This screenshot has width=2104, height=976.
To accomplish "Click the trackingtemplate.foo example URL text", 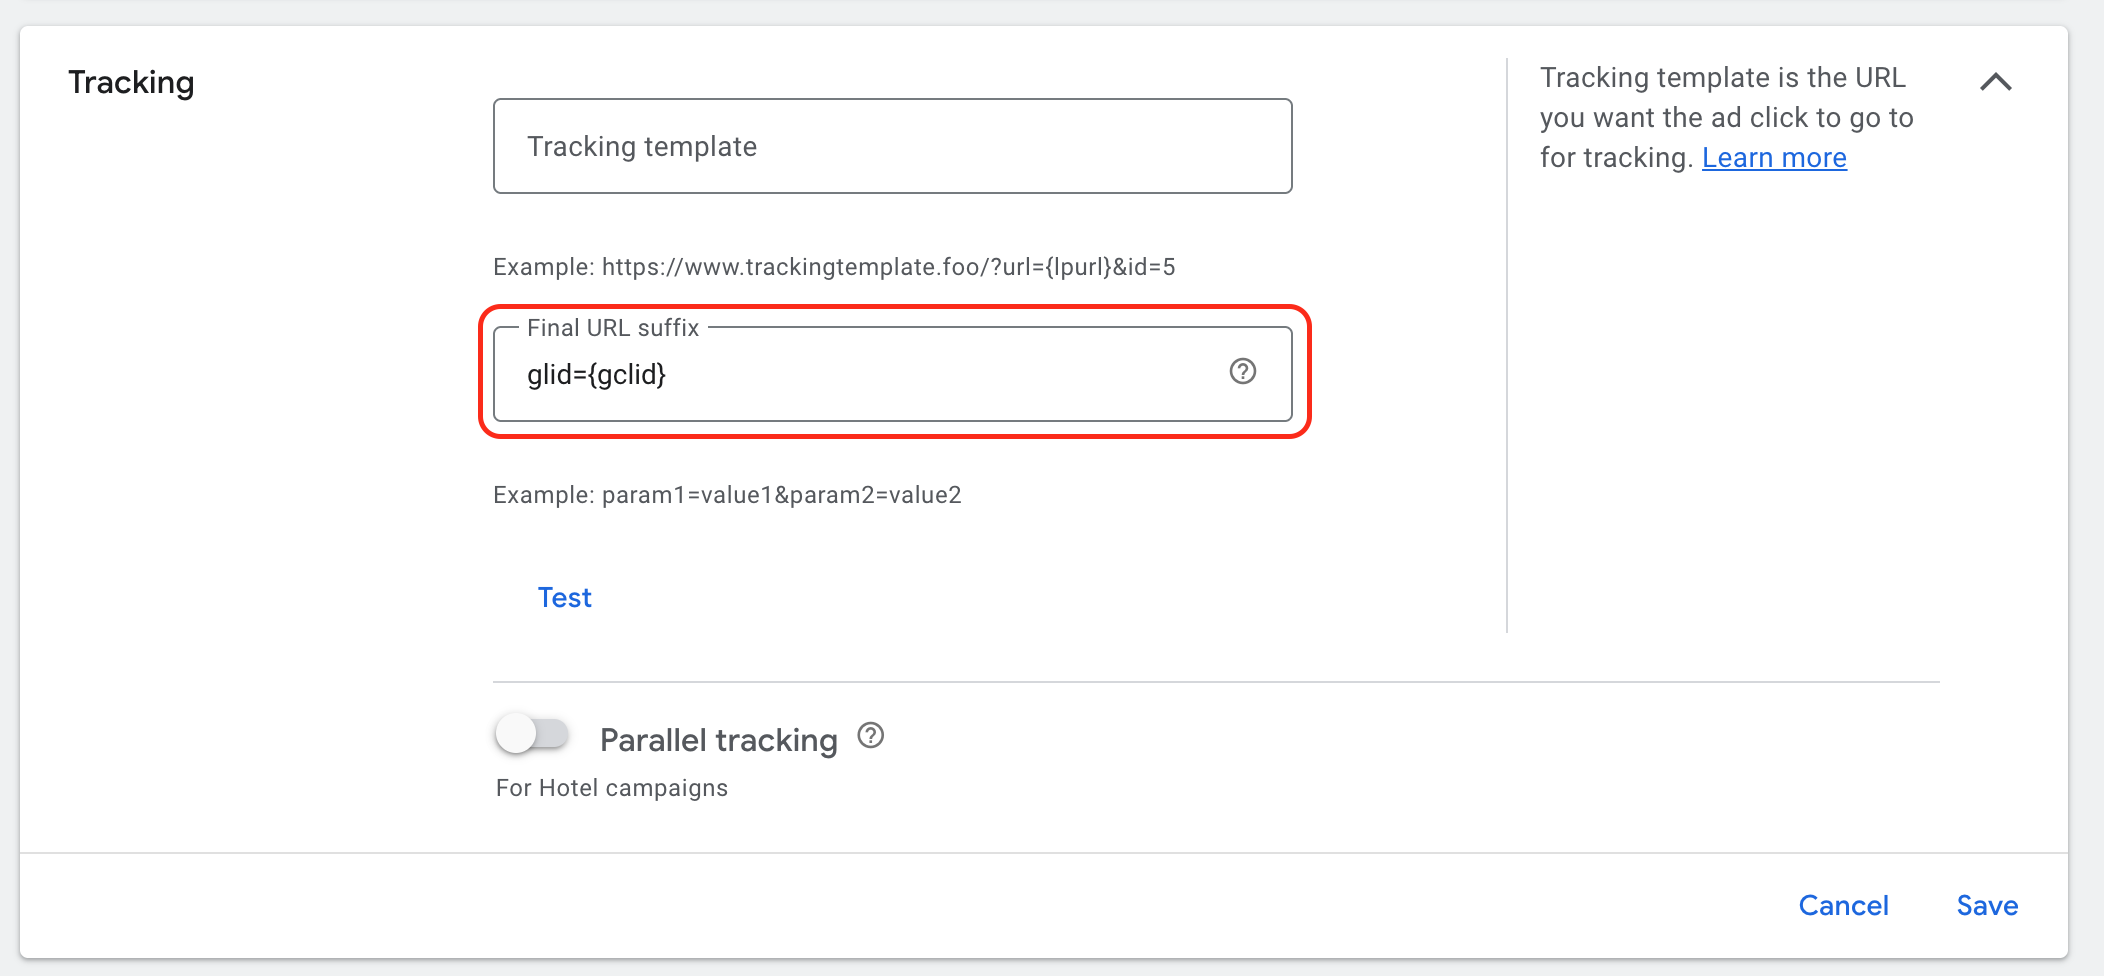I will [x=888, y=267].
